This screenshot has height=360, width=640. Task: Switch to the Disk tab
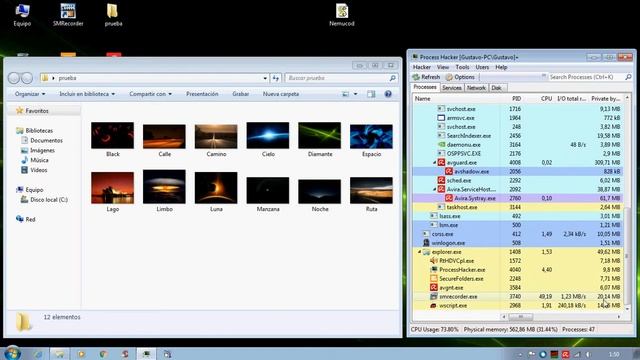click(x=496, y=88)
